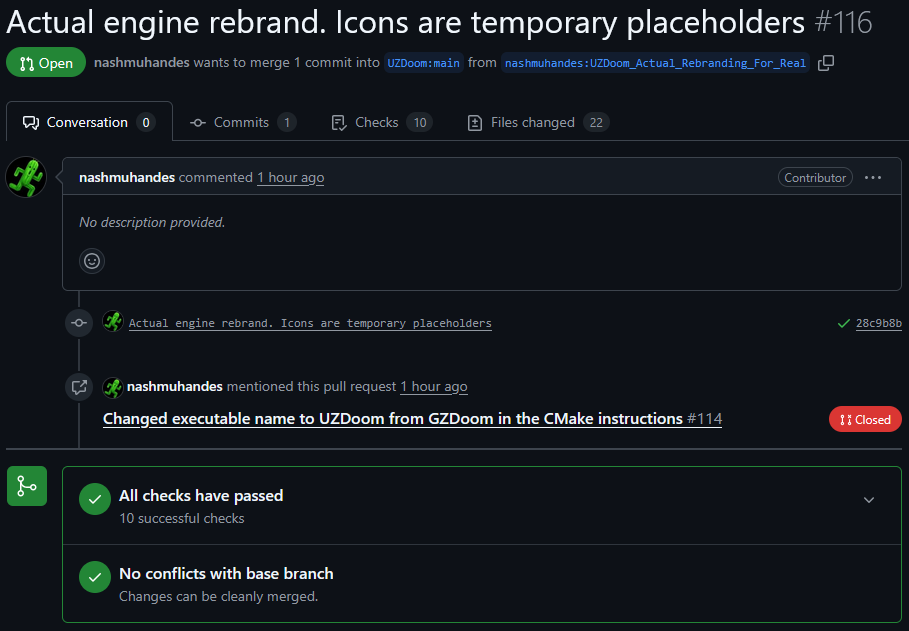Click the '10 successful checks' text
This screenshot has height=631, width=909.
pyautogui.click(x=181, y=518)
